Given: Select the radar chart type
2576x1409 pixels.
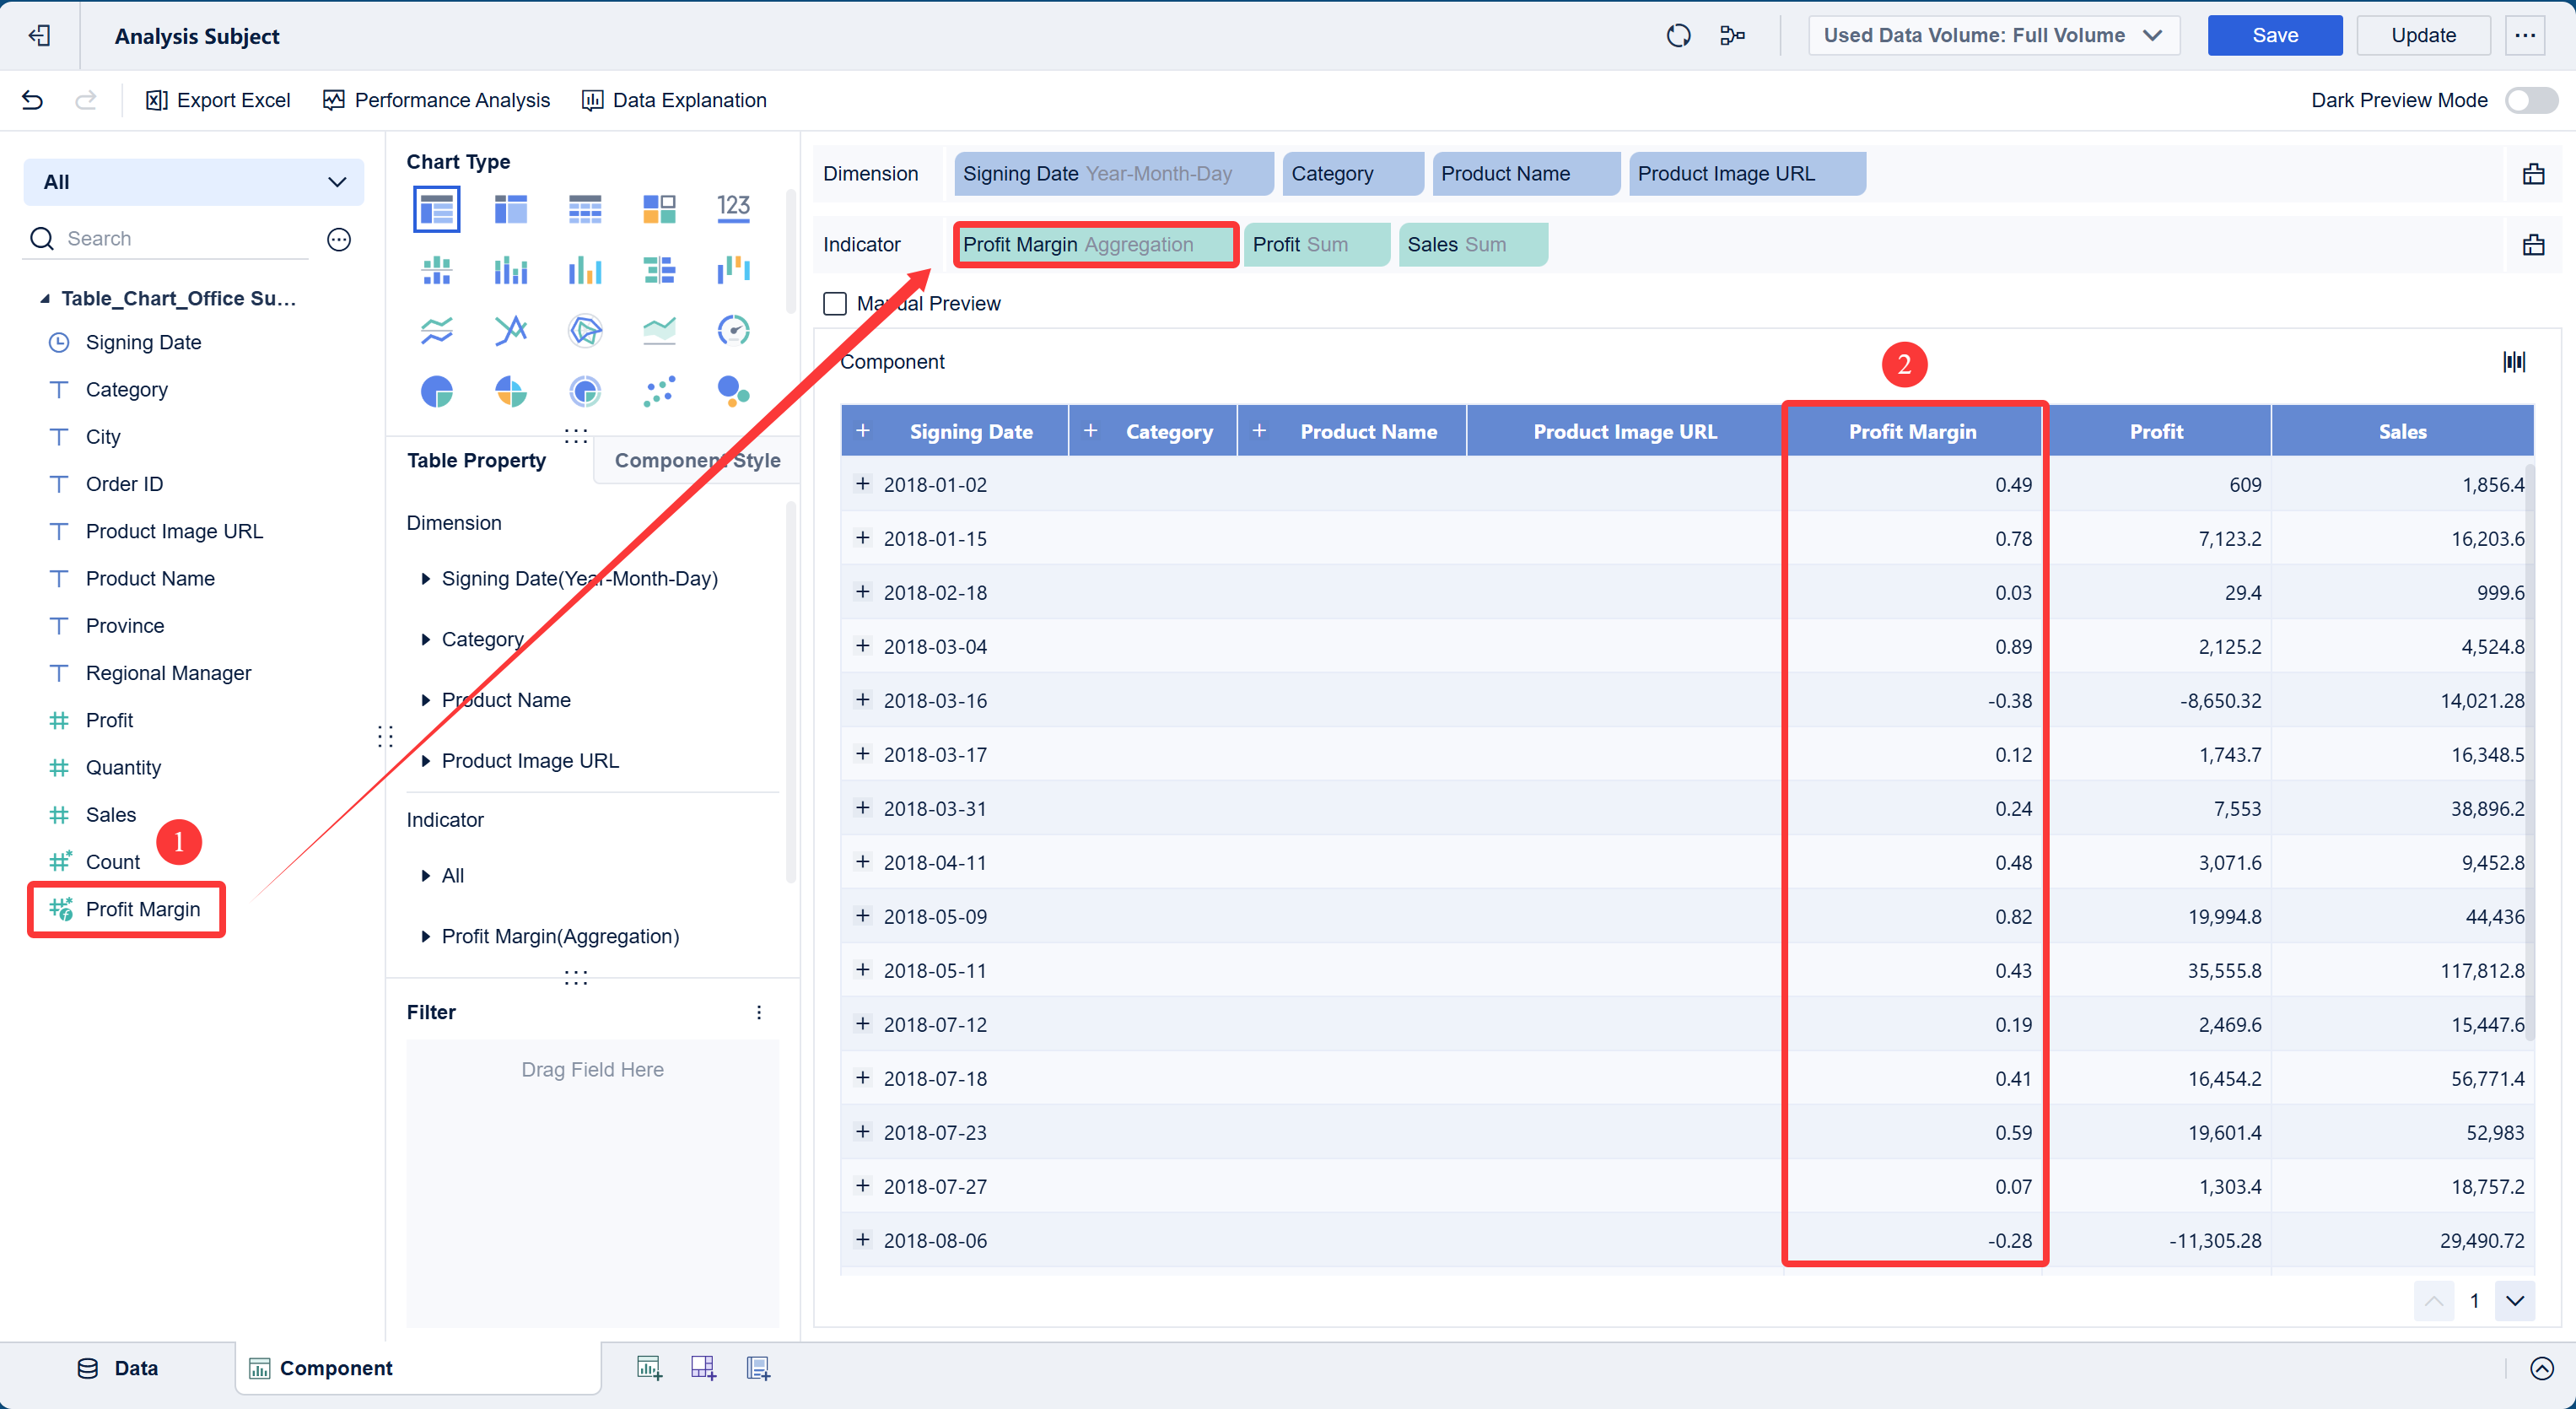Looking at the screenshot, I should [585, 330].
